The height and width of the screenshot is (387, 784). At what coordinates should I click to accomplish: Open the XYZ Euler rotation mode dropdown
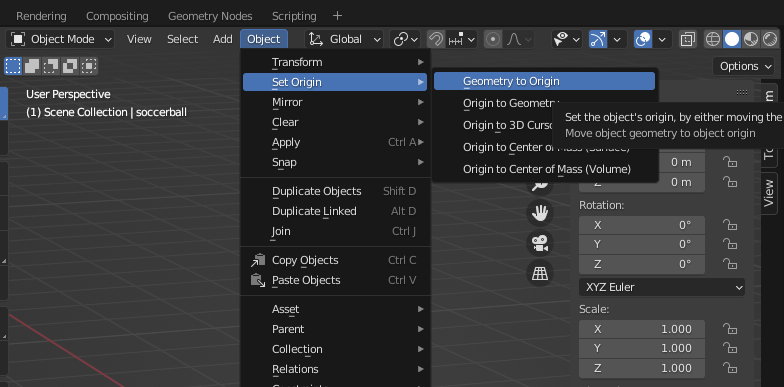click(x=662, y=288)
